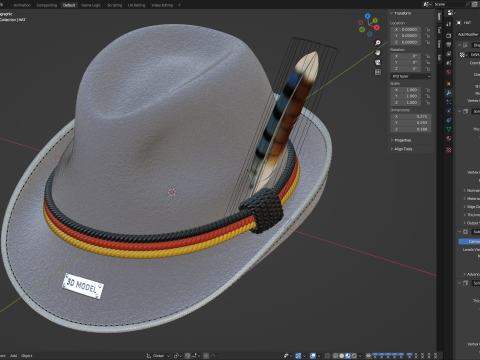Open the World properties tab

point(449,72)
